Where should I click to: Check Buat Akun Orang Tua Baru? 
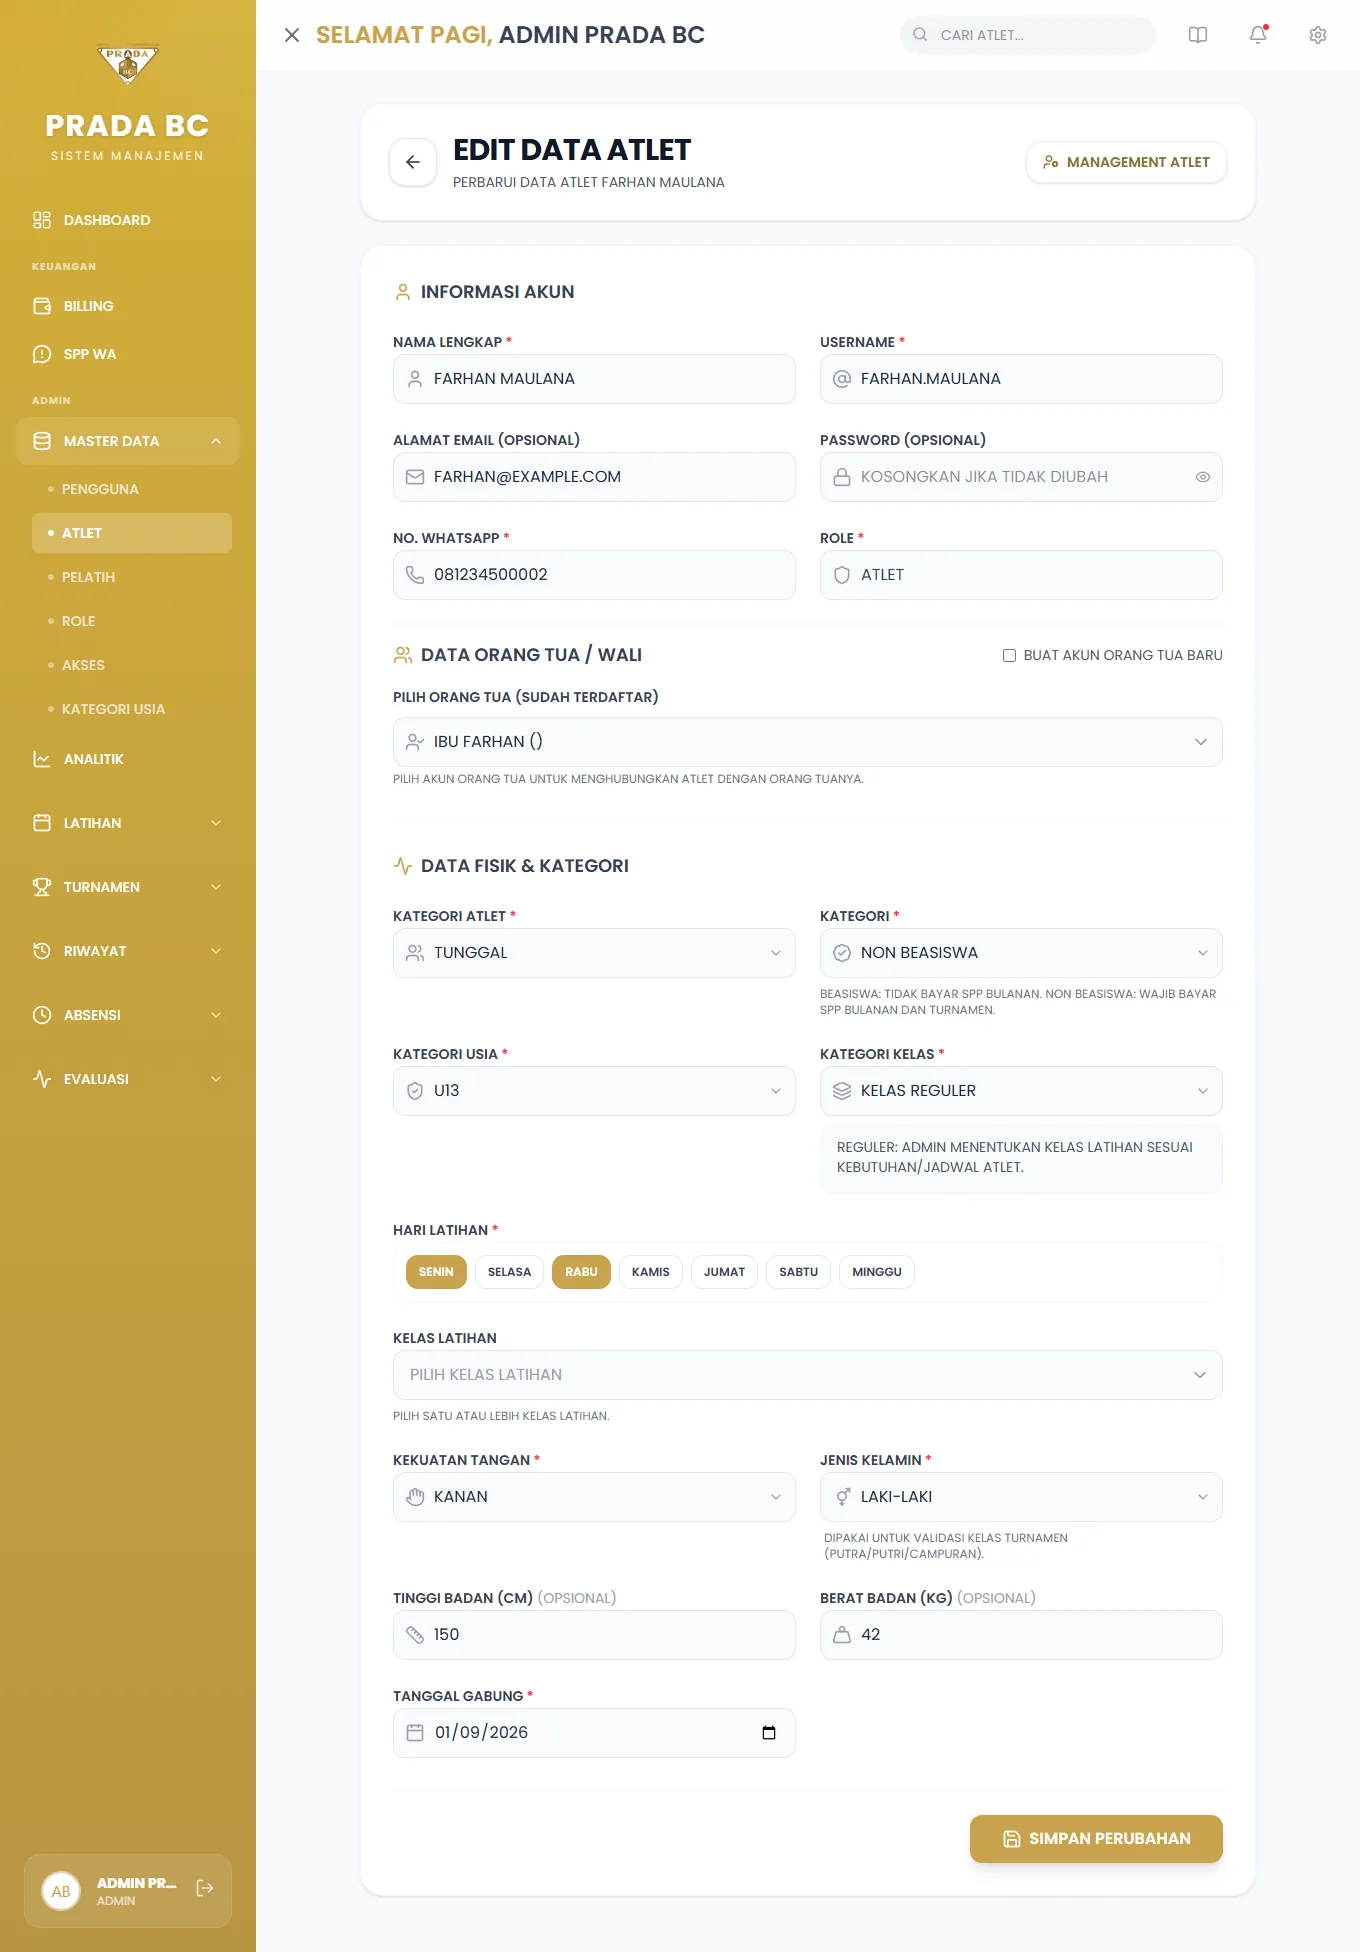click(x=1010, y=656)
